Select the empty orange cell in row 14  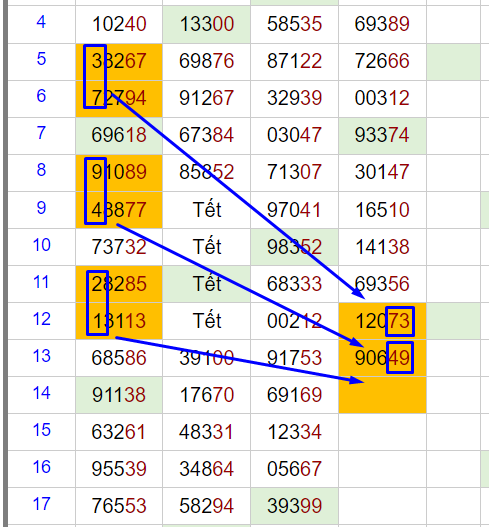(382, 395)
